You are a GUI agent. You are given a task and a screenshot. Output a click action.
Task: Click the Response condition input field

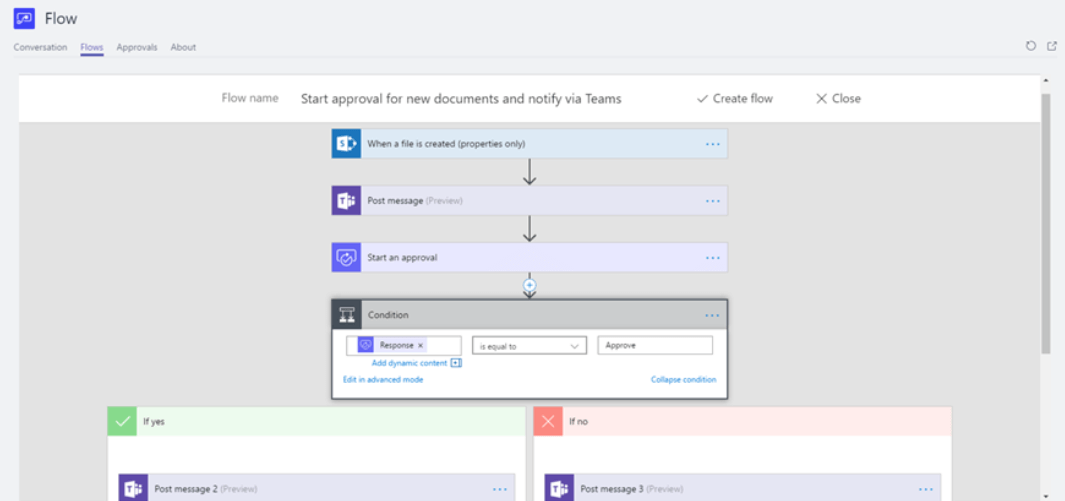(x=403, y=346)
